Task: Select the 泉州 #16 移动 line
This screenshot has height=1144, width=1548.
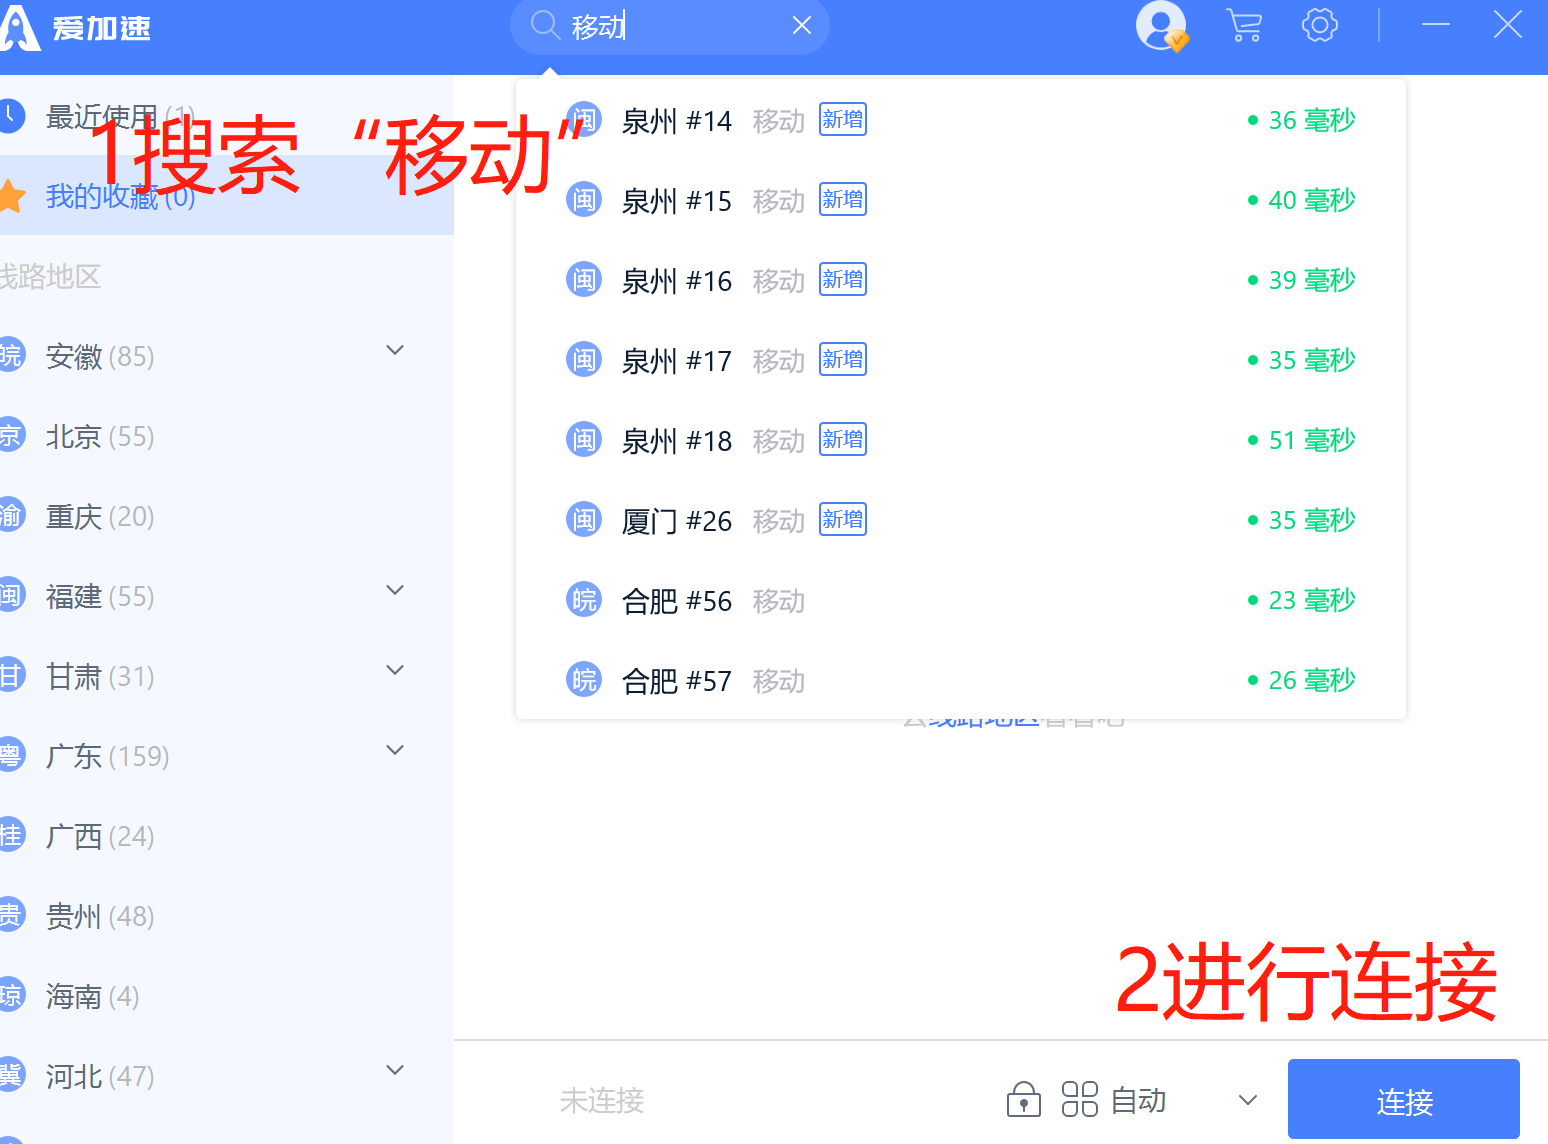Action: 960,280
